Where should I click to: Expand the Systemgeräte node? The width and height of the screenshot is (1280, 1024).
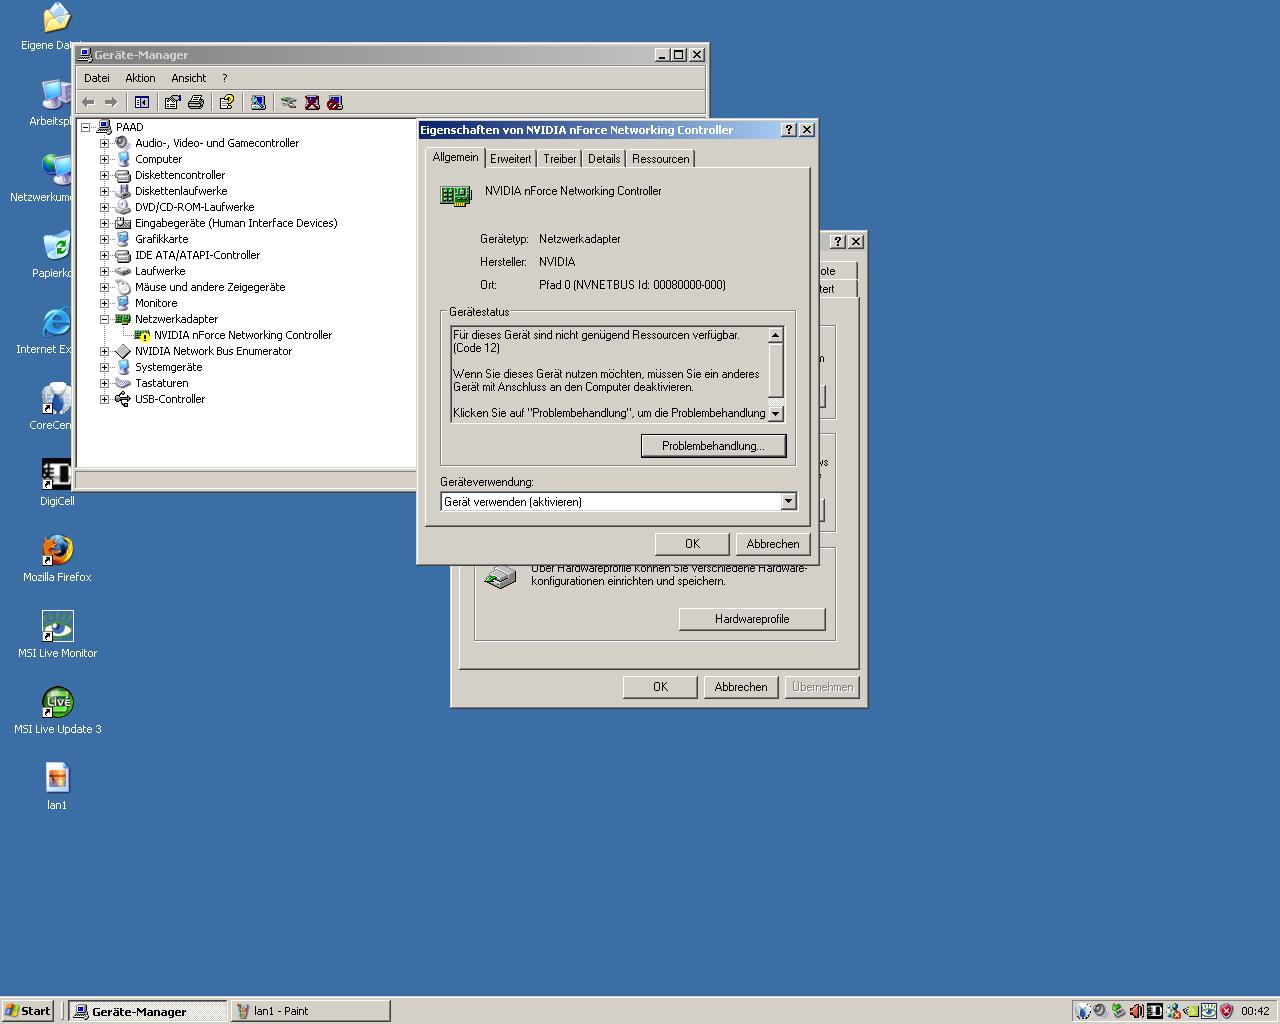coord(104,367)
